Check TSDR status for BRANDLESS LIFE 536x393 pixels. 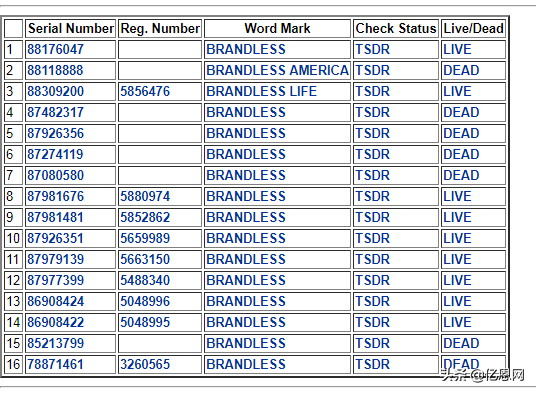point(373,92)
